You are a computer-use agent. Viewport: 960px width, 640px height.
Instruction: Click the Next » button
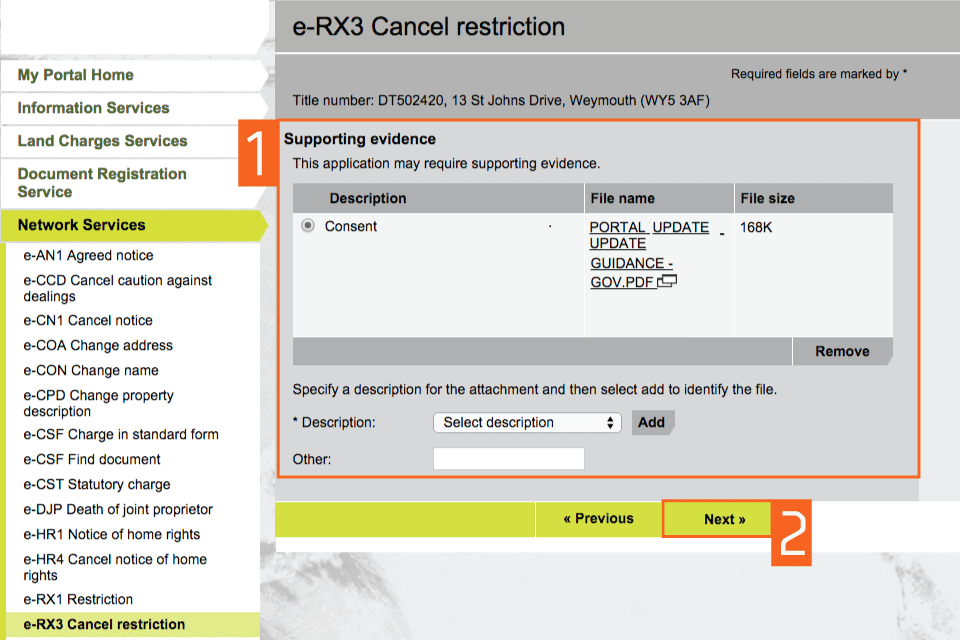coord(724,520)
